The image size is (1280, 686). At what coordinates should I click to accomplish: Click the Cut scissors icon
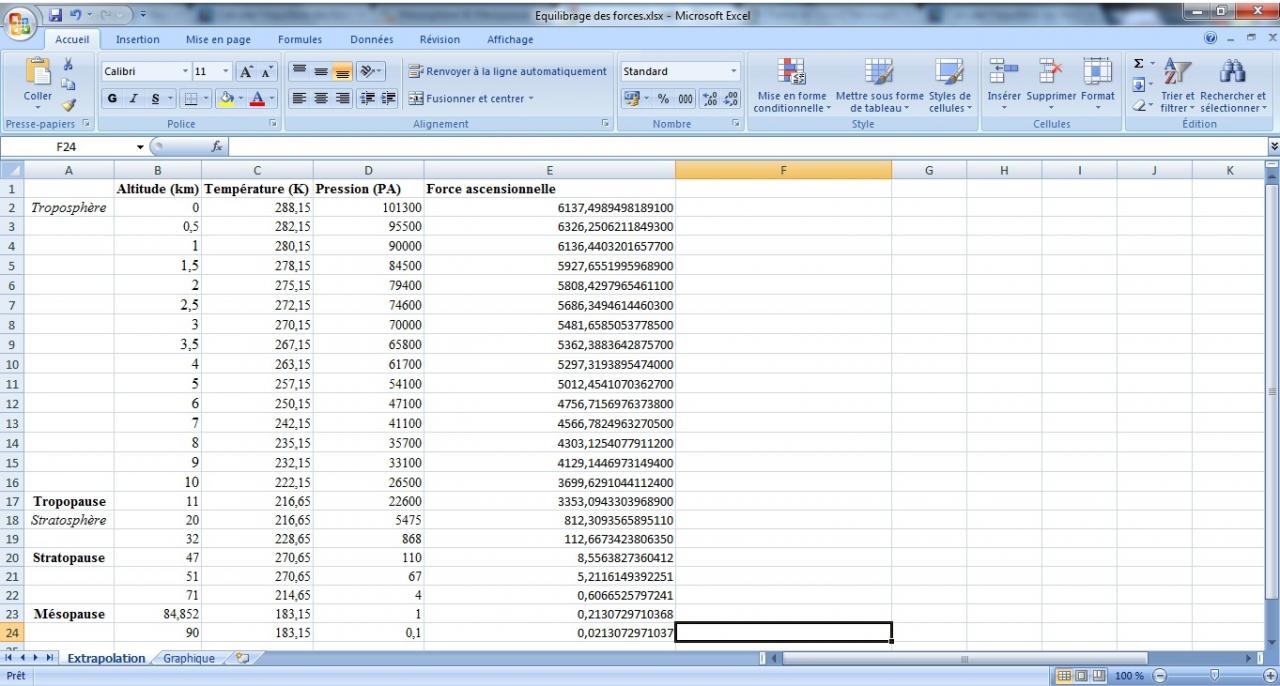pos(69,63)
